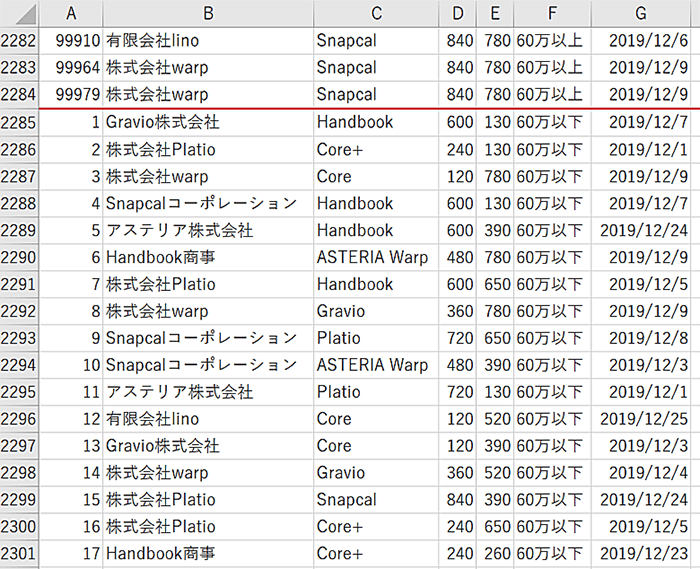The height and width of the screenshot is (569, 700).
Task: Select all cells using corner triangle button
Action: (x=20, y=13)
